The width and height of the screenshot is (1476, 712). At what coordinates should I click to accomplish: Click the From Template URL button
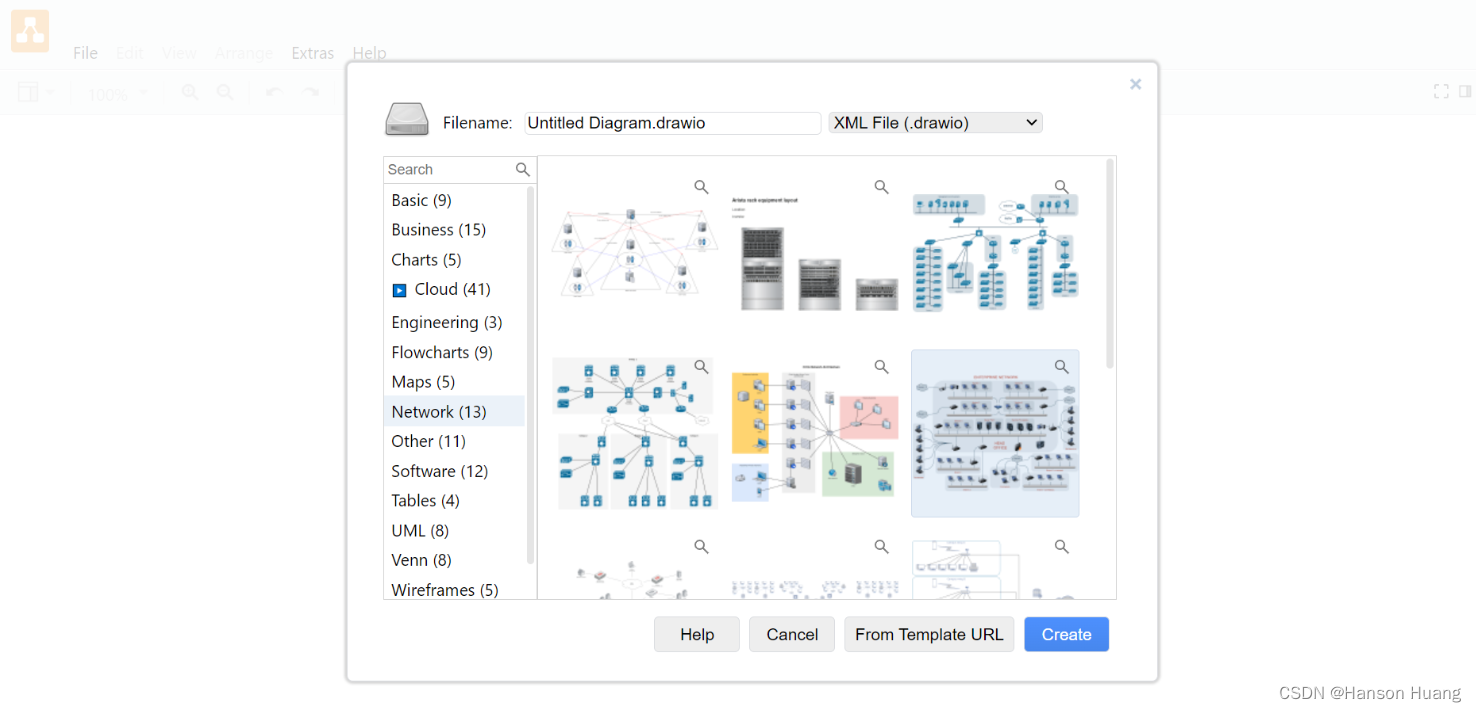pos(929,634)
